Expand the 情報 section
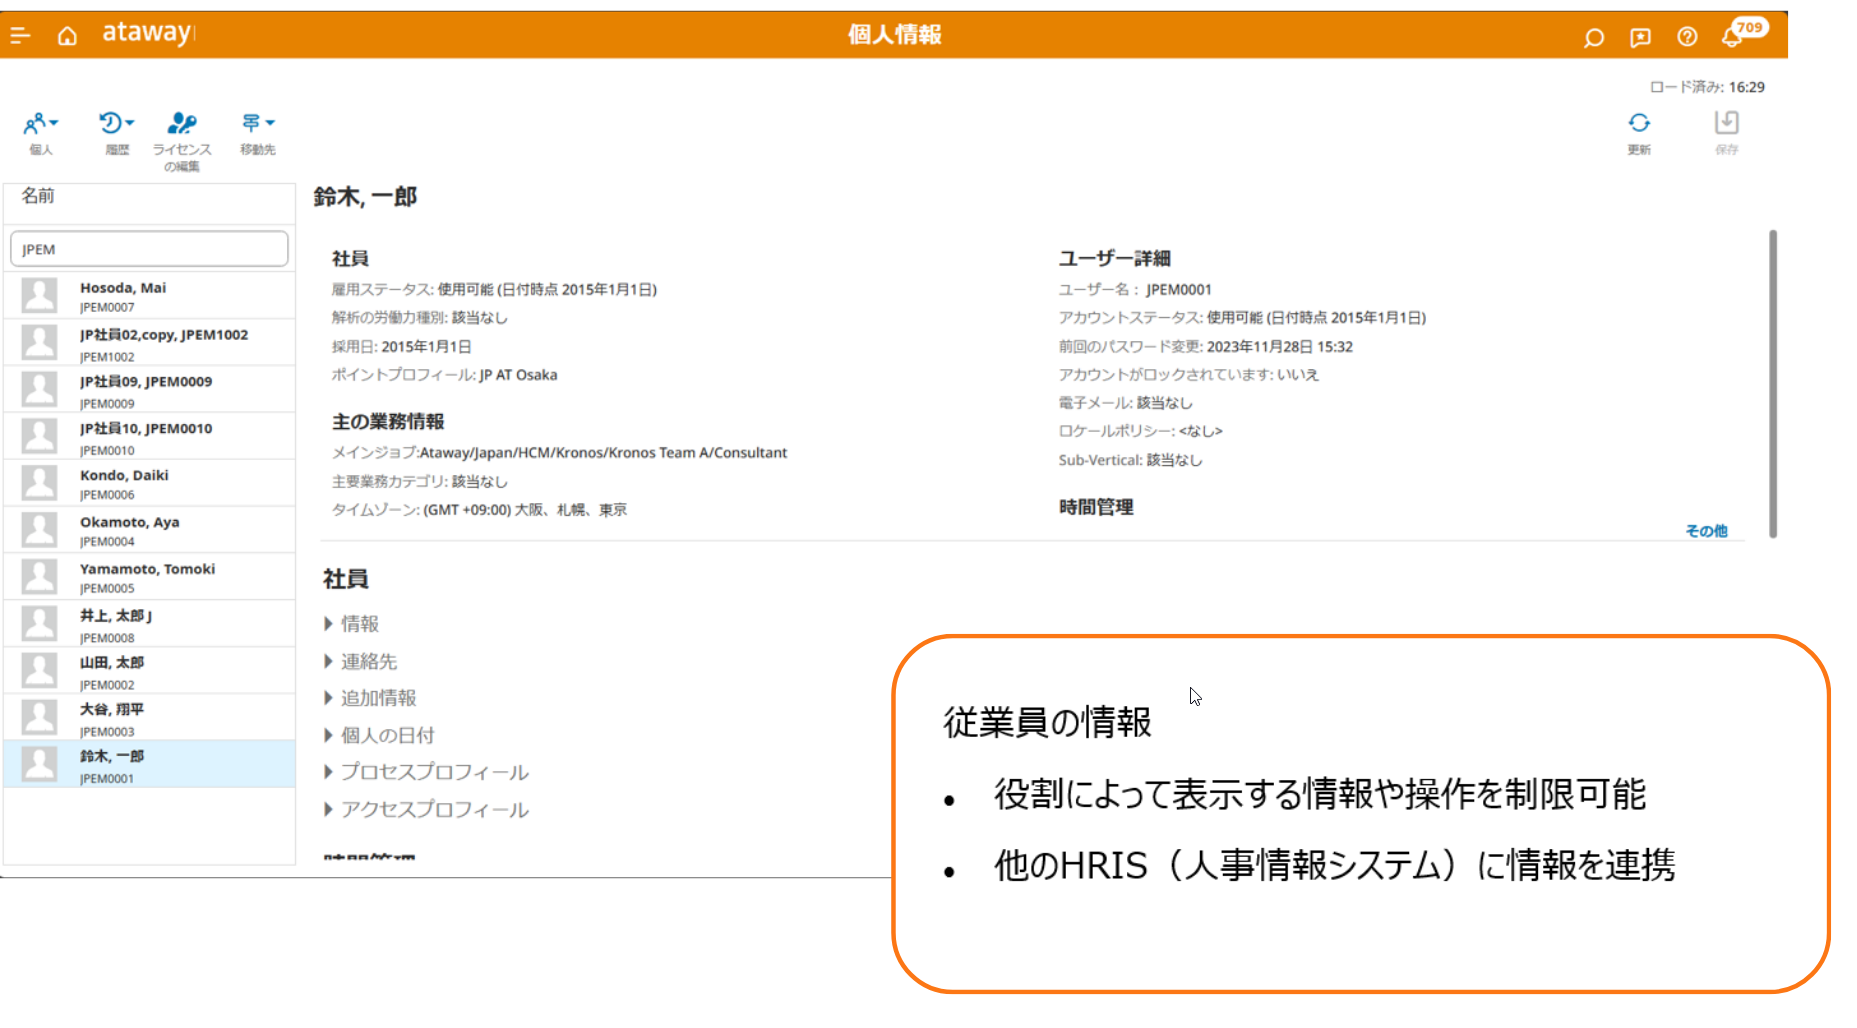Image resolution: width=1857 pixels, height=1028 pixels. (359, 624)
